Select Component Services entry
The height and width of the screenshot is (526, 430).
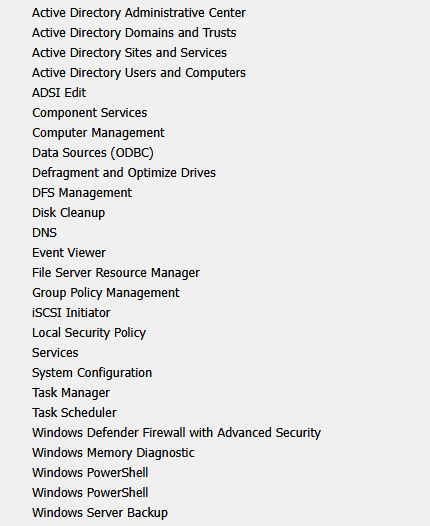coord(90,113)
